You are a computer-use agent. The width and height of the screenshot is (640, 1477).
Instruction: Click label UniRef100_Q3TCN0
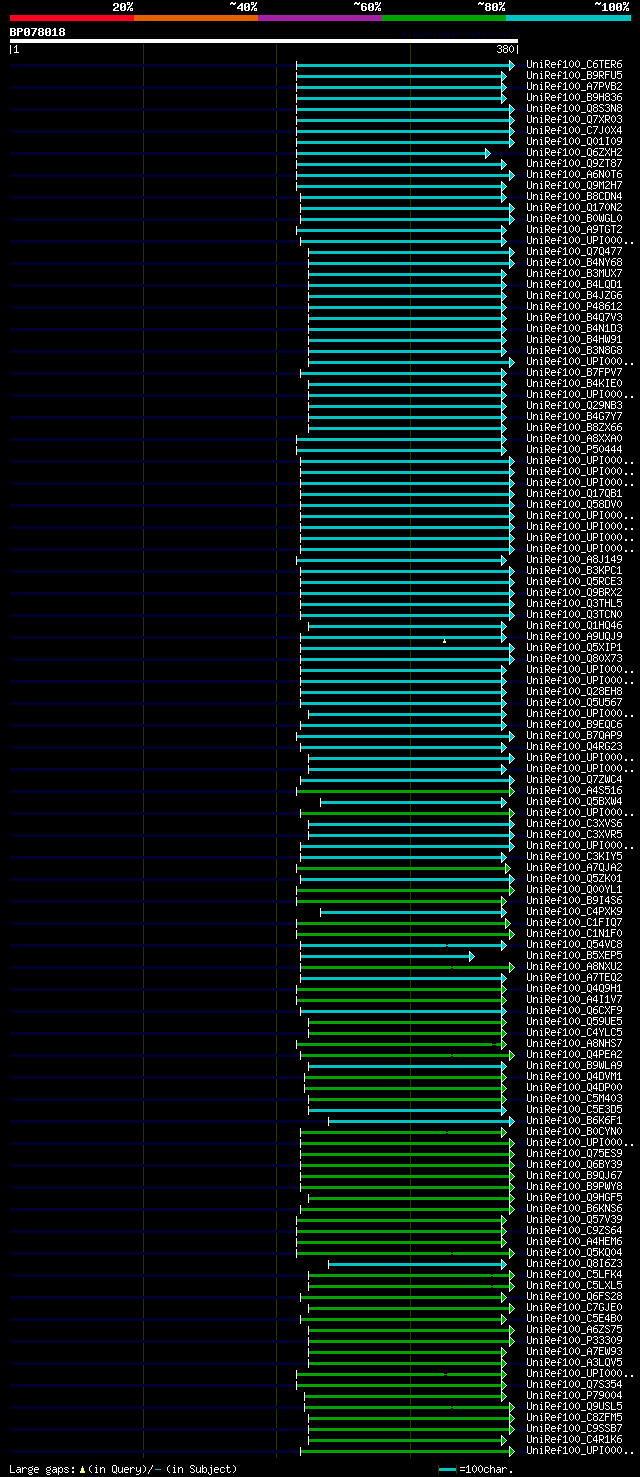tap(574, 615)
